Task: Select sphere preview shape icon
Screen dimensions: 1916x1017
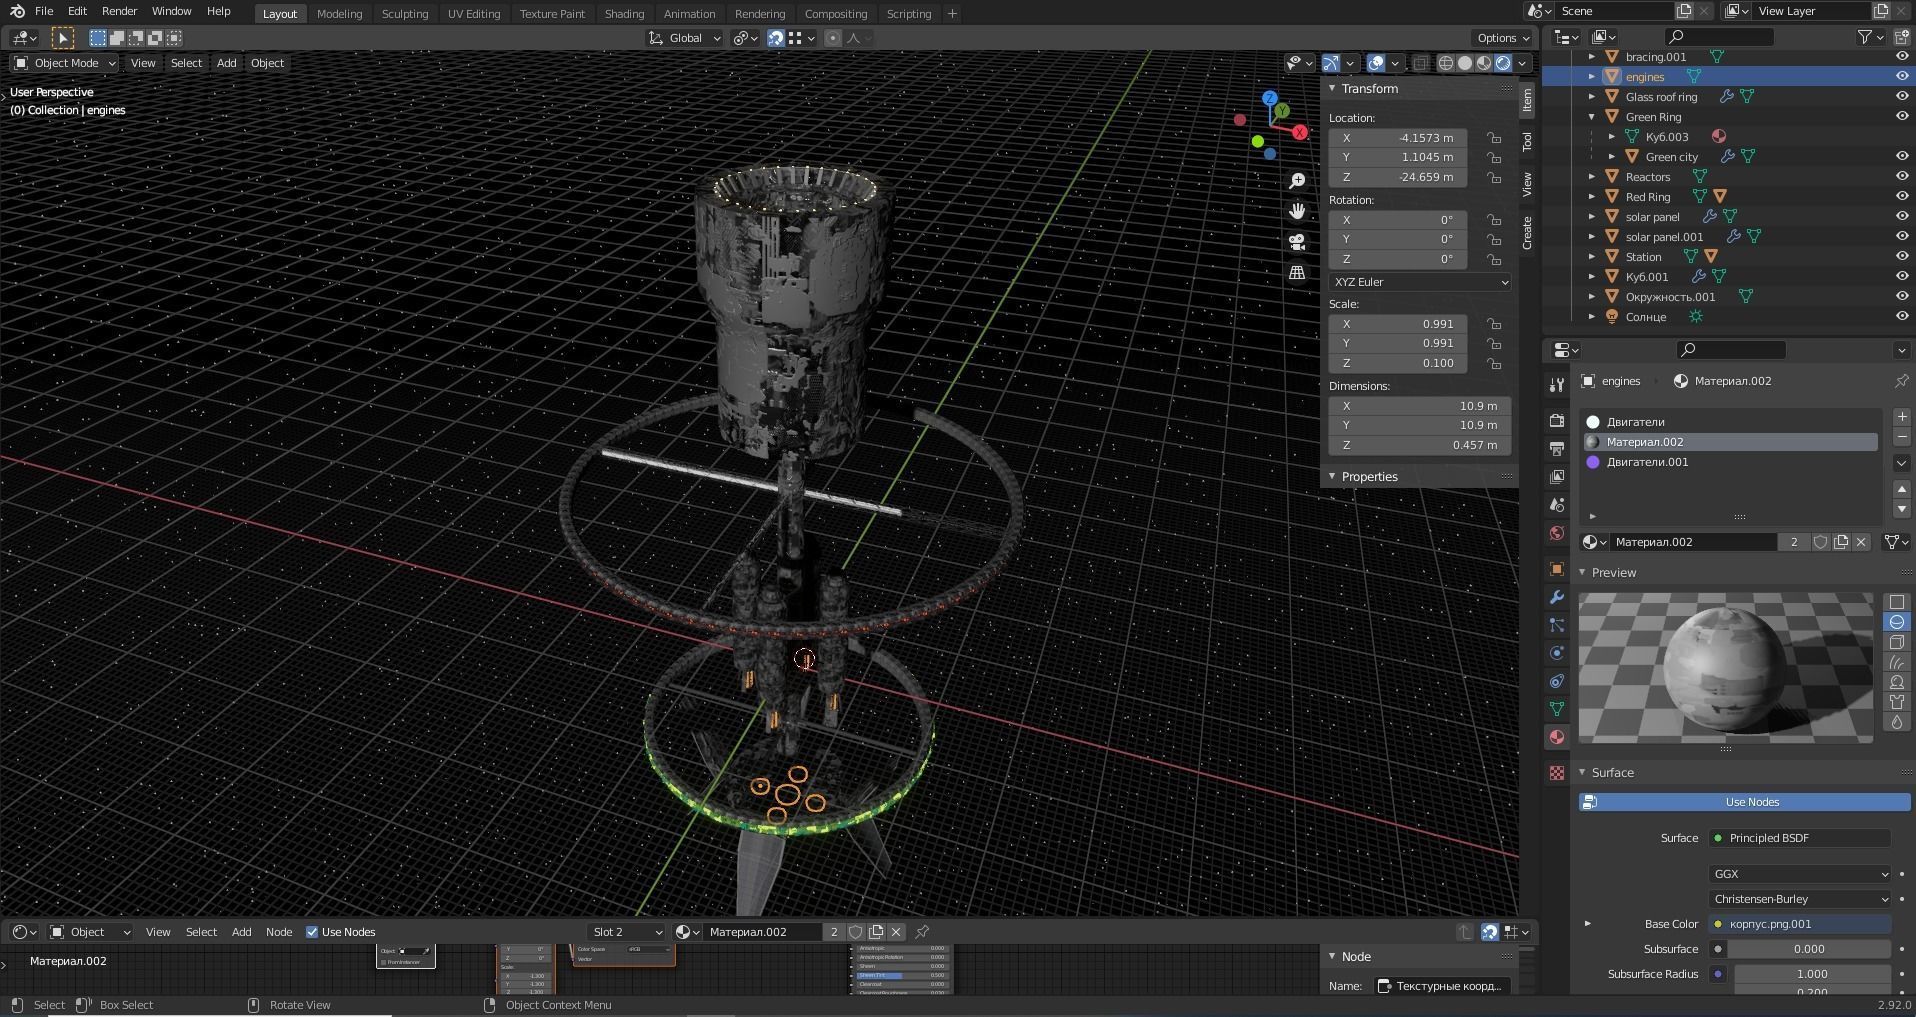Action: 1896,622
